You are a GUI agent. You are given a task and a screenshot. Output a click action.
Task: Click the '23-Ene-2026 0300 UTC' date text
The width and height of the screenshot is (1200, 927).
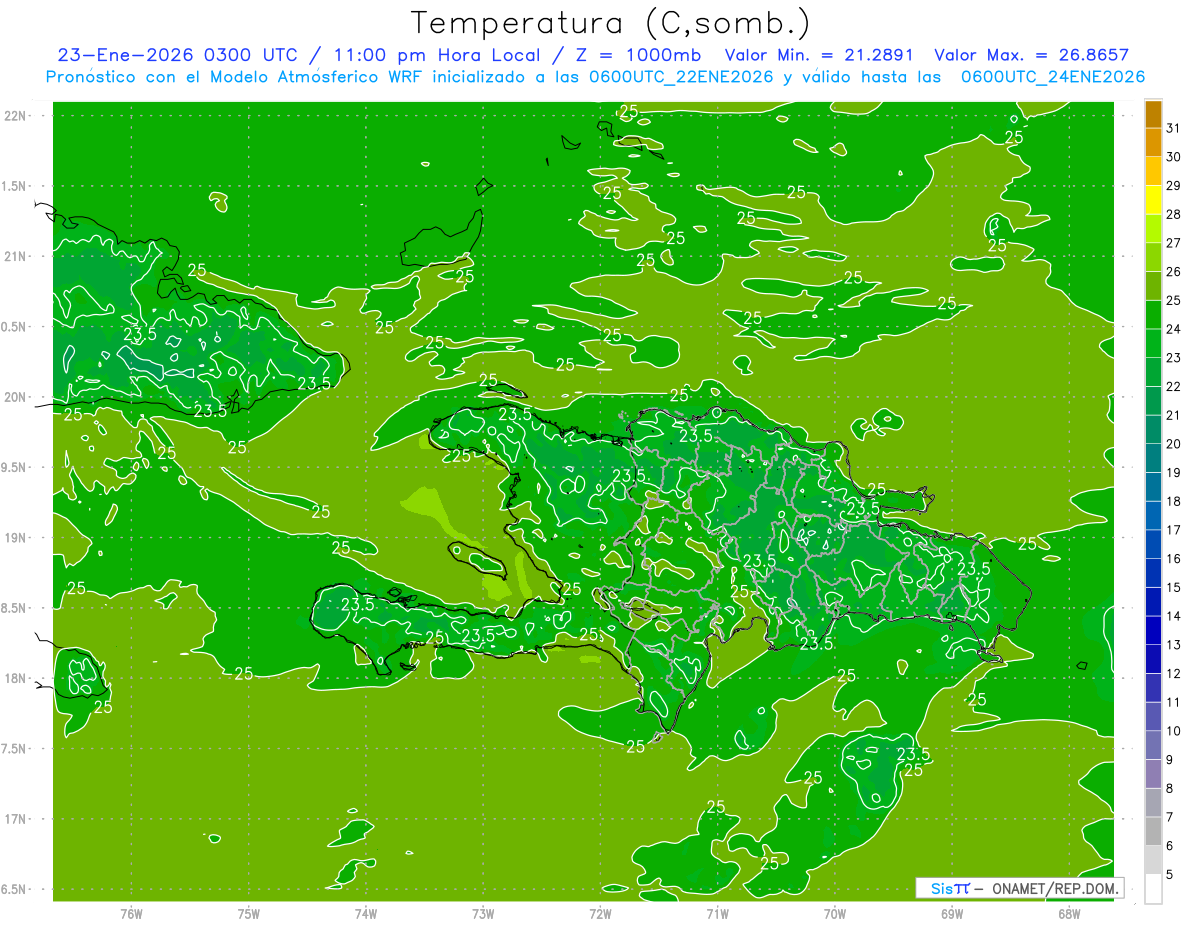pos(177,55)
